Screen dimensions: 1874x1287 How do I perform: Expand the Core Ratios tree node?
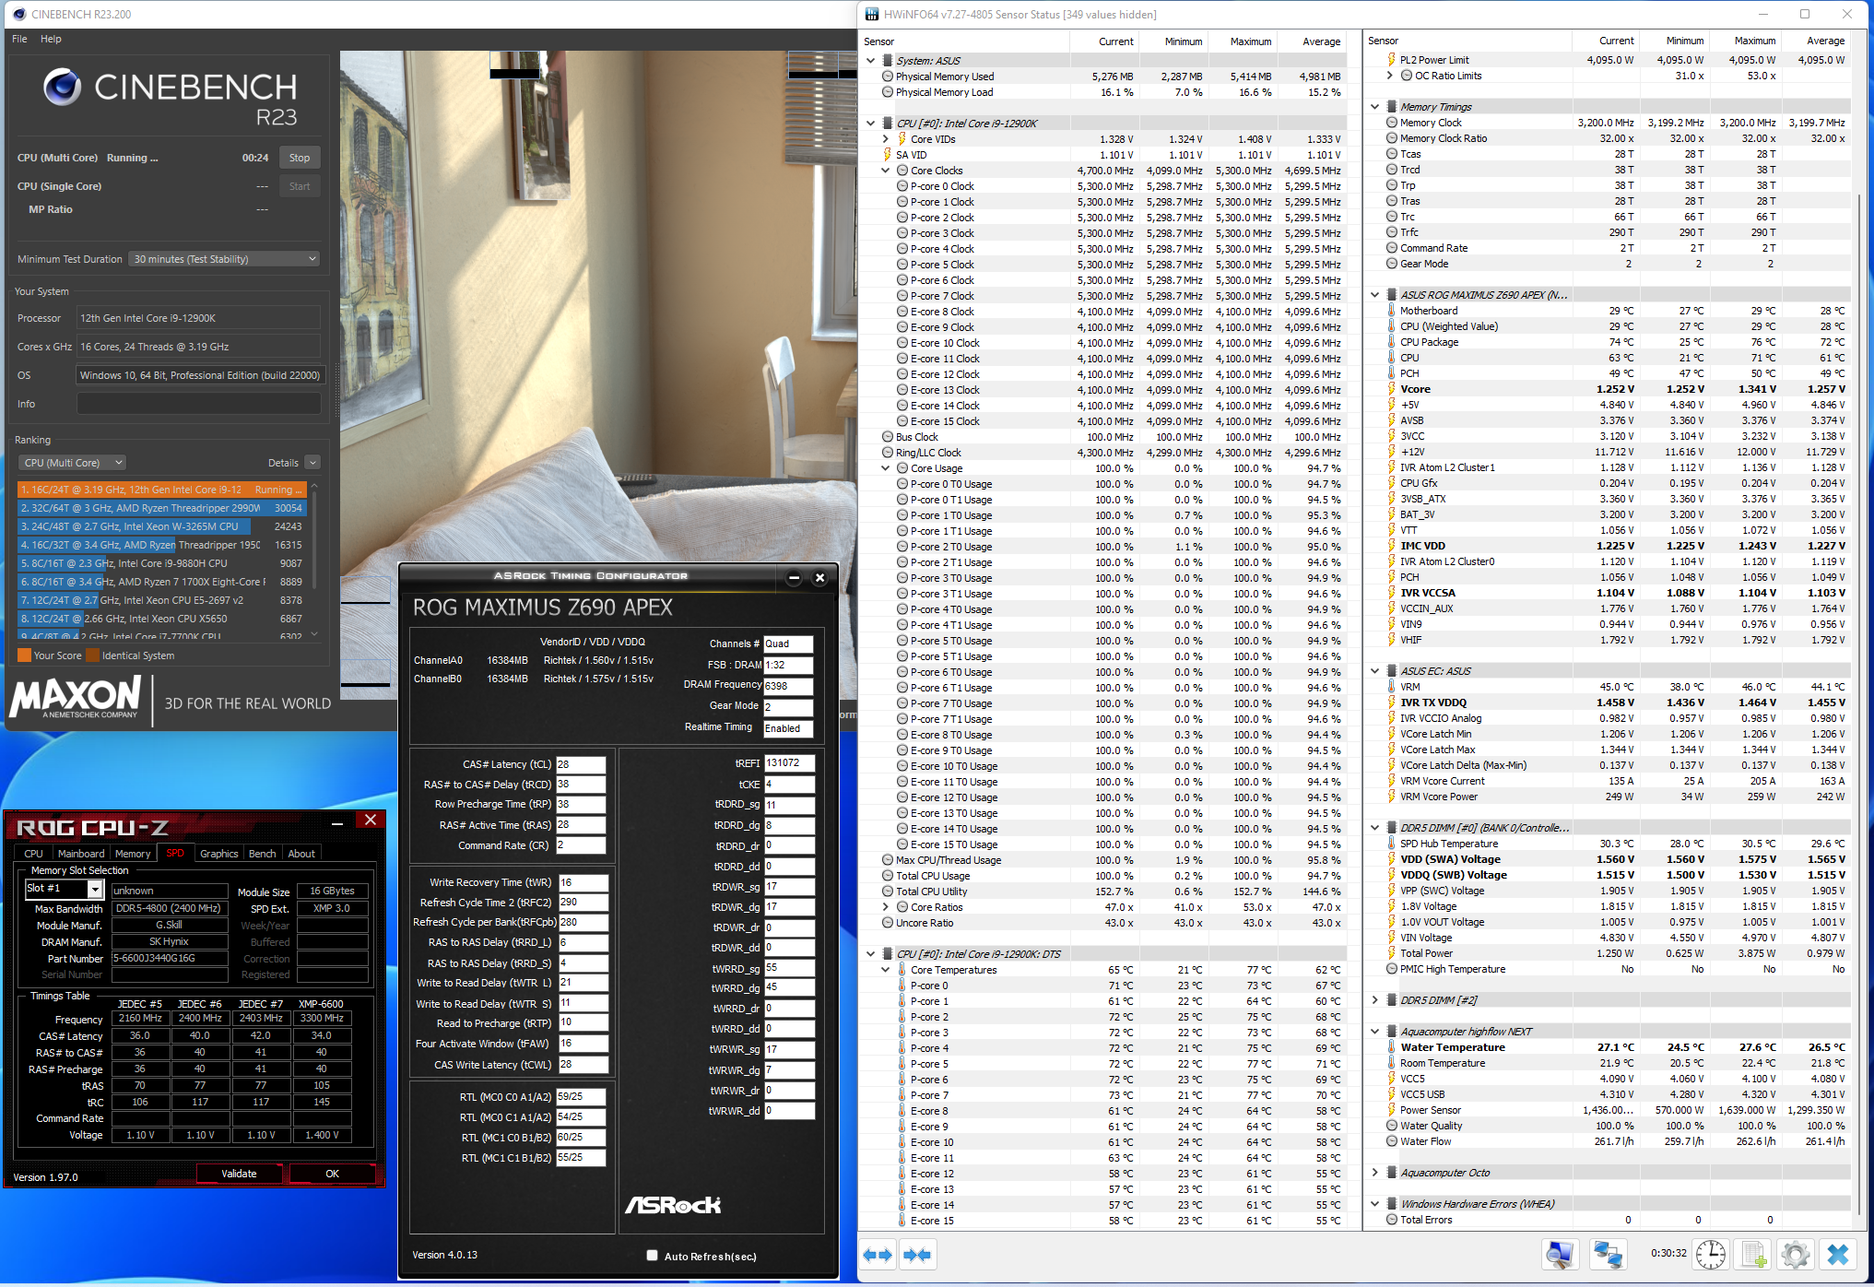coord(886,907)
